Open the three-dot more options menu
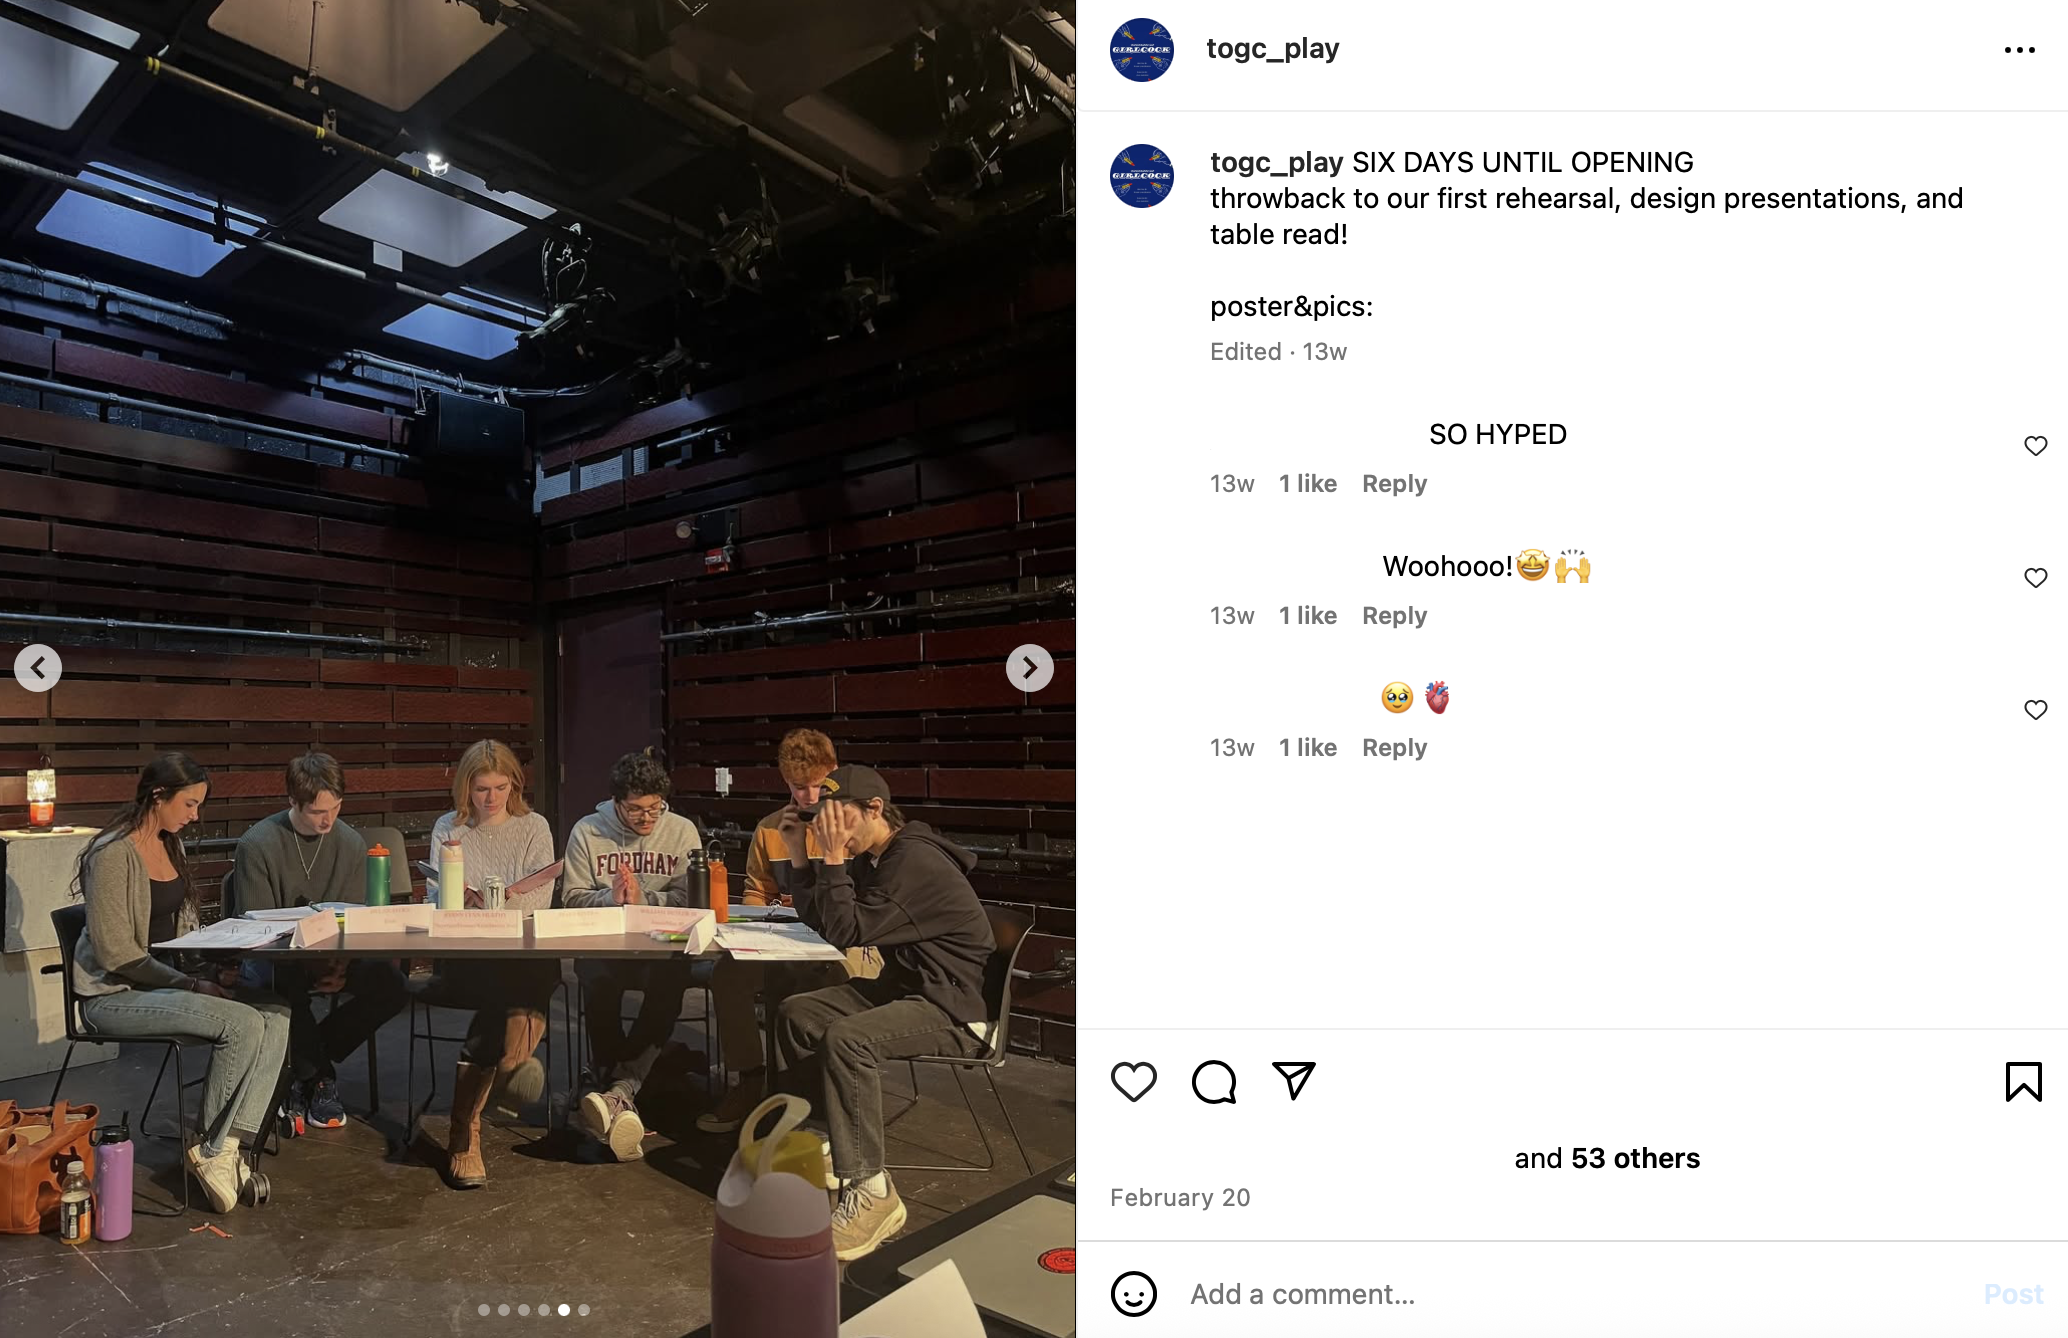 [x=2019, y=50]
